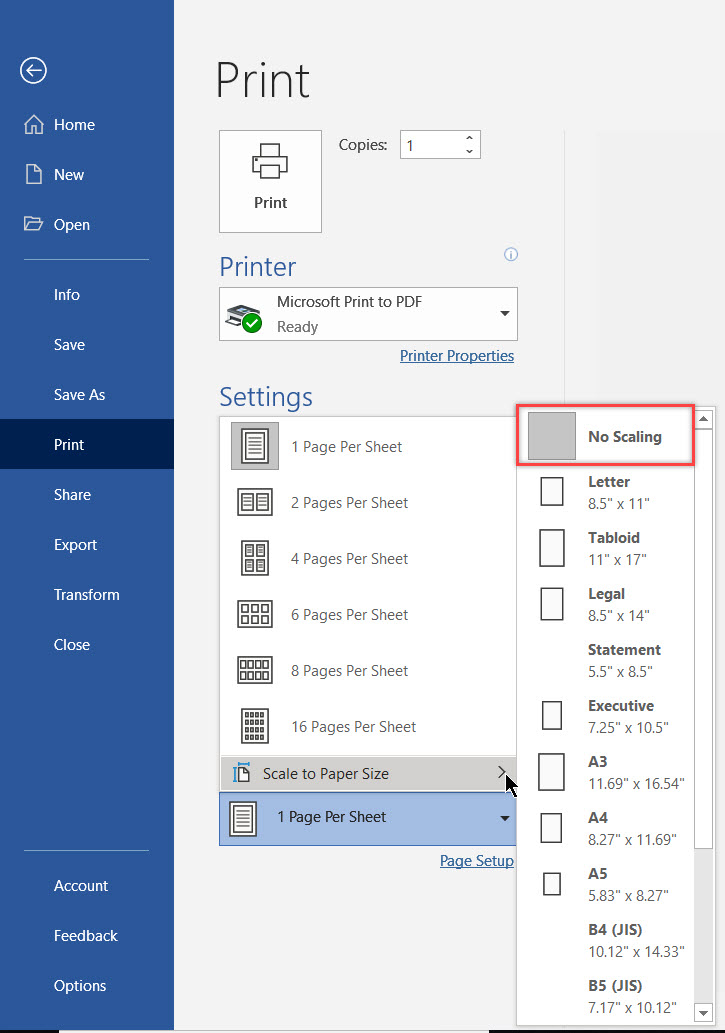This screenshot has width=725, height=1033.
Task: Select the 6 Pages Per Sheet icon
Action: click(x=255, y=614)
